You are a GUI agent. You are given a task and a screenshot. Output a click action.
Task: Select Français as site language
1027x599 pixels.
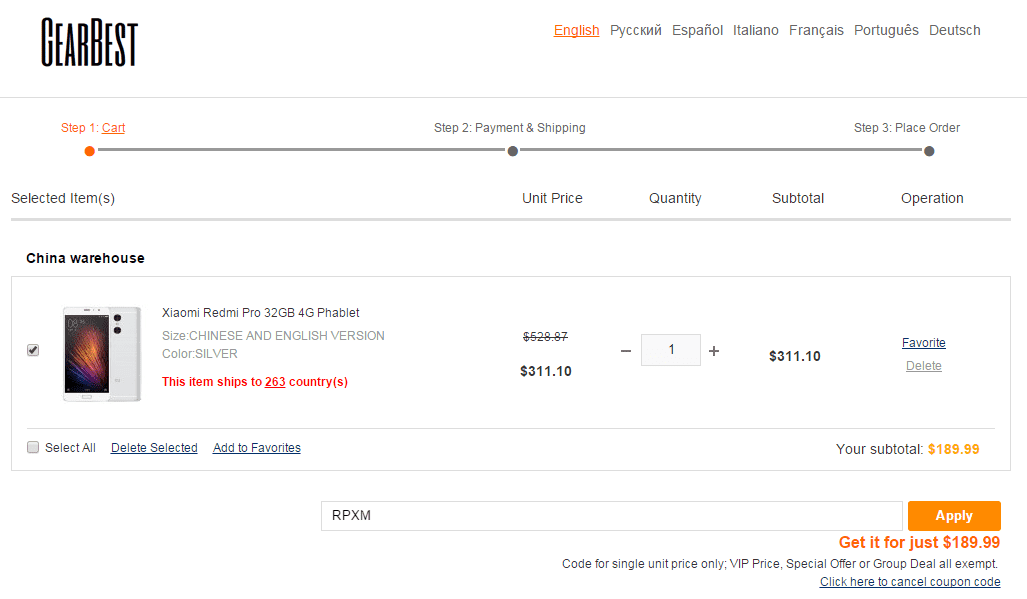816,30
